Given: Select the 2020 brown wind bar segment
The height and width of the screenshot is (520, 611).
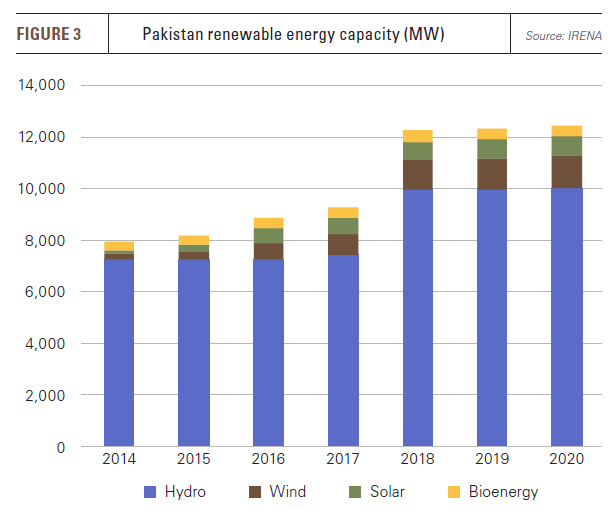Looking at the screenshot, I should click(x=566, y=171).
